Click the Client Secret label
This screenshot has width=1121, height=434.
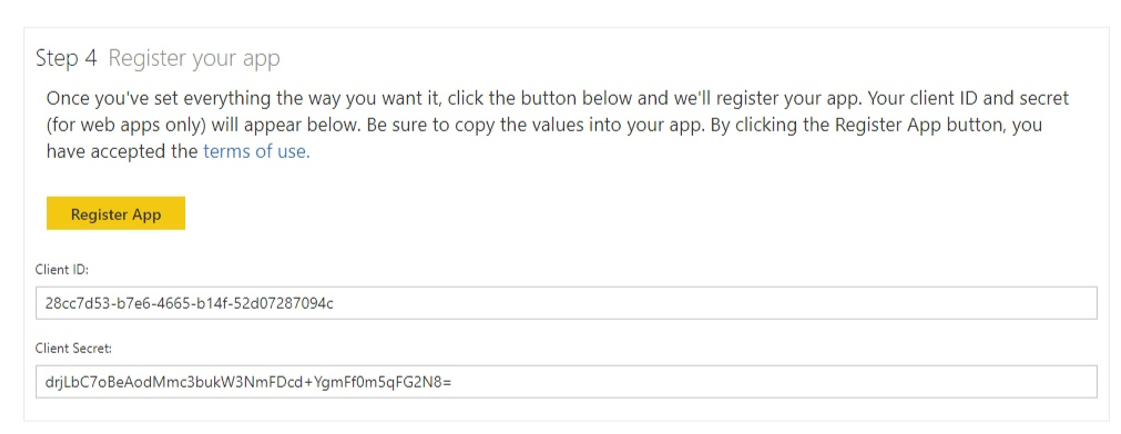74,348
